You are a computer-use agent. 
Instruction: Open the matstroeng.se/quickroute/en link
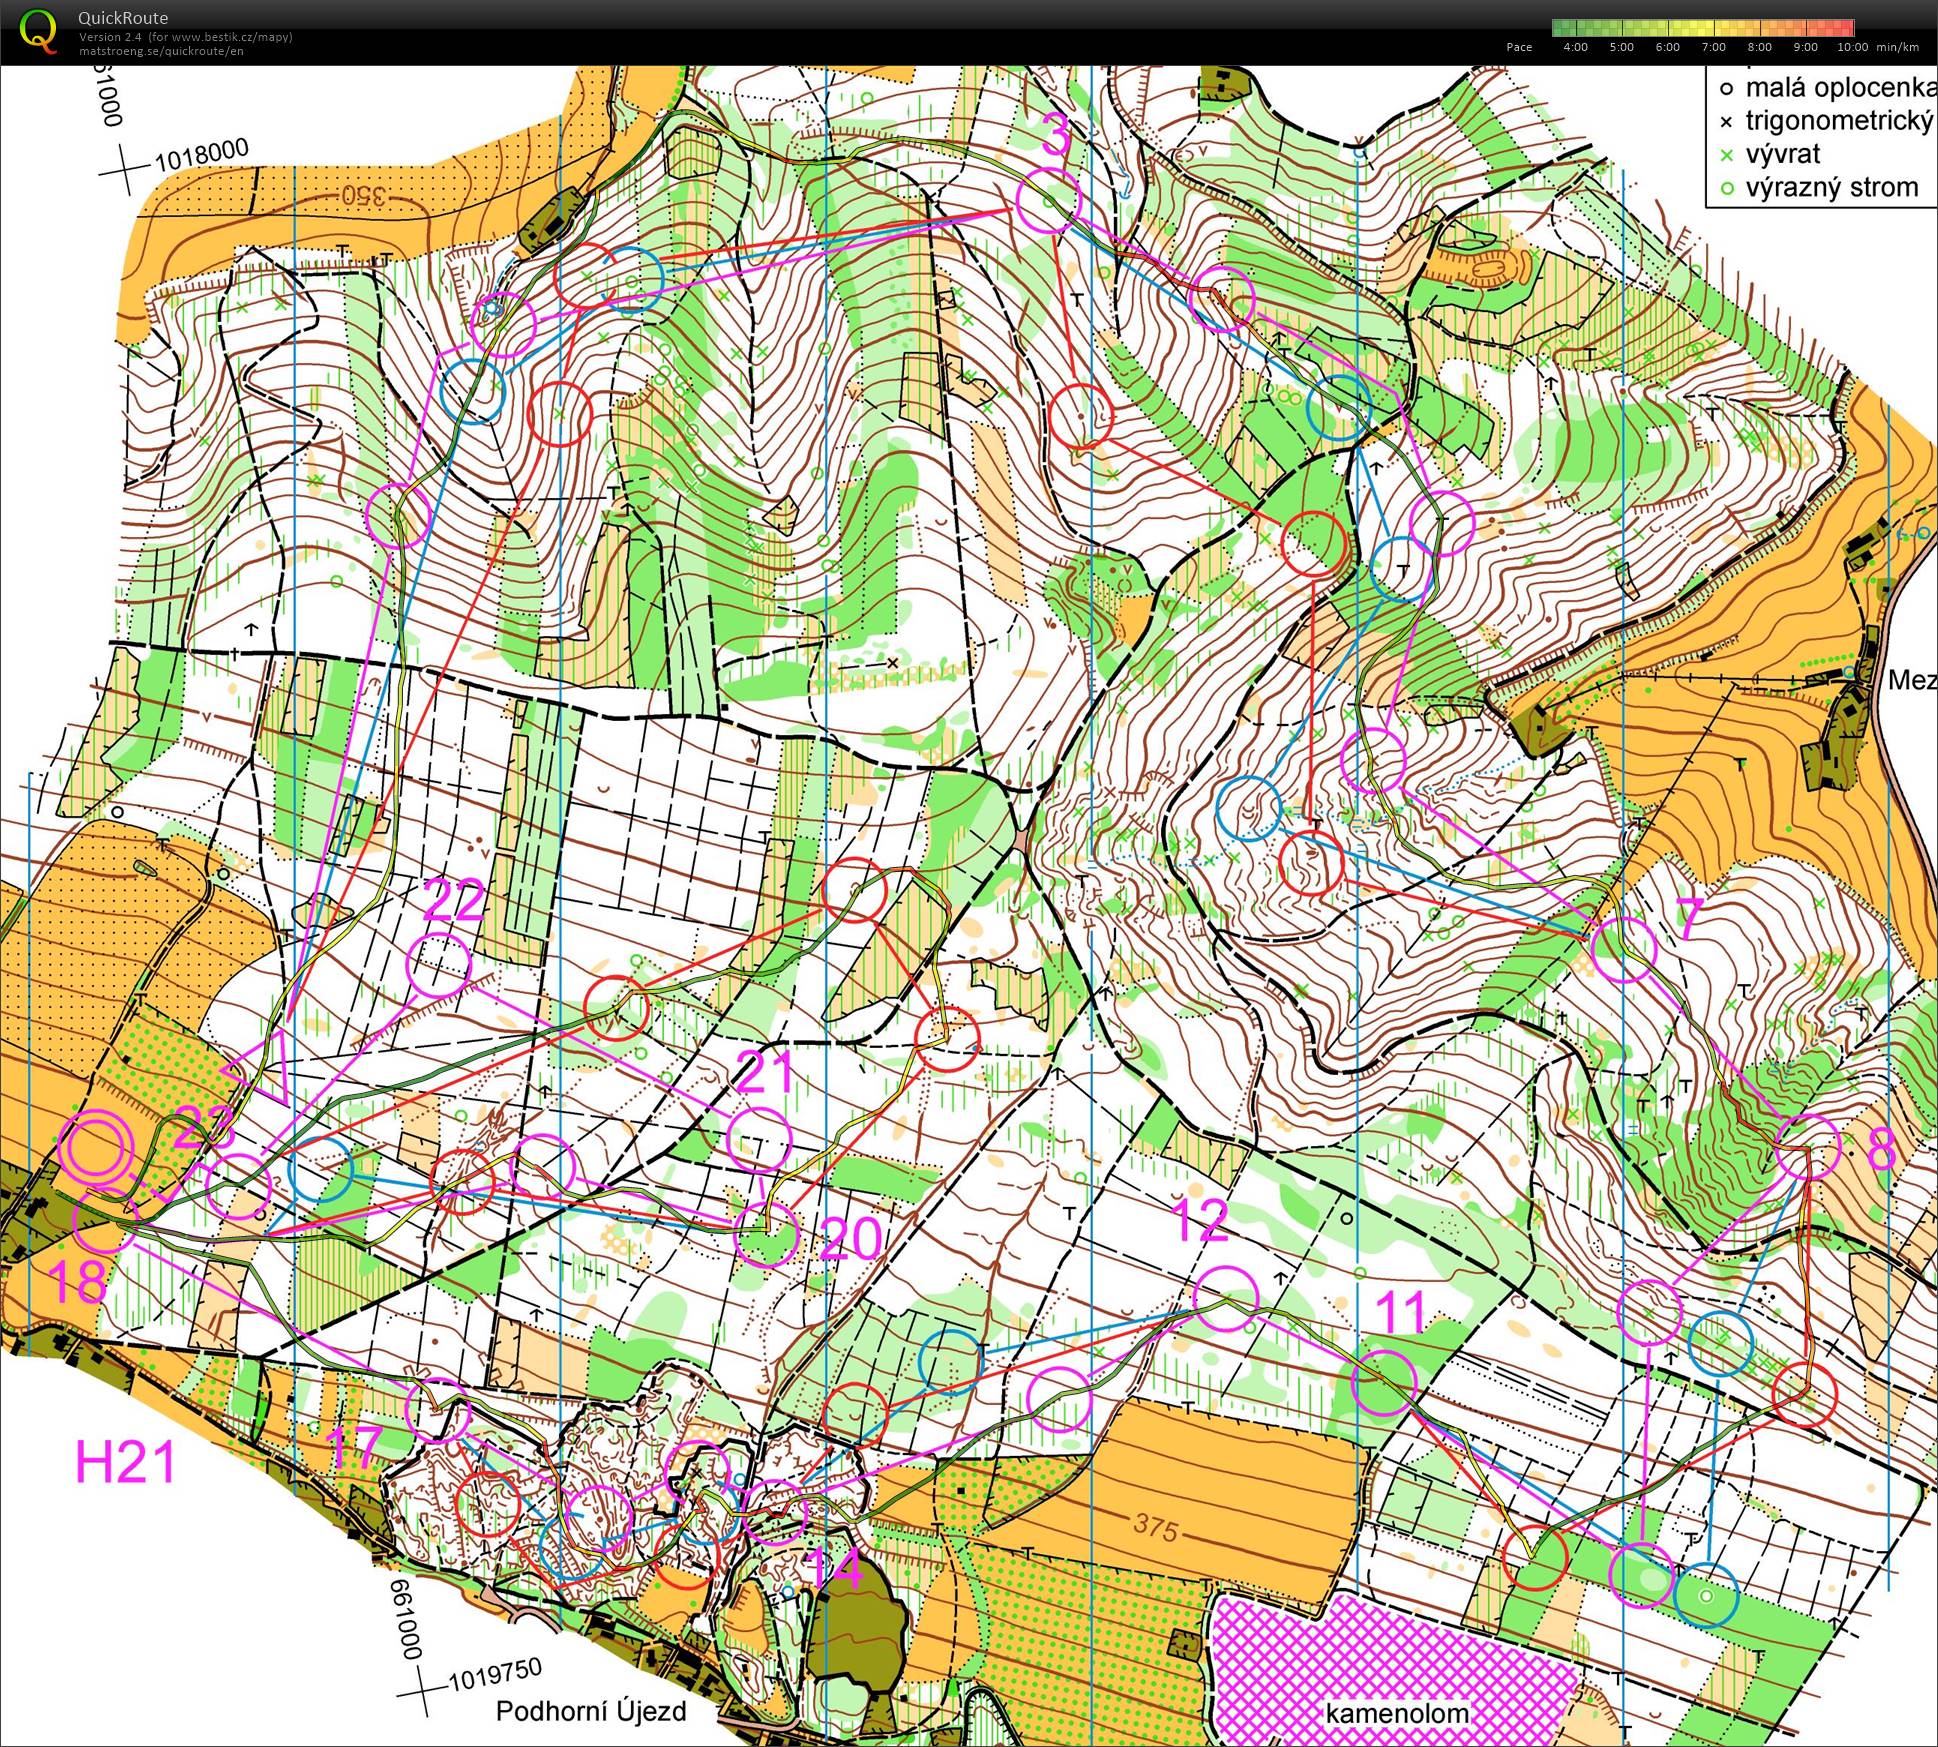[161, 50]
